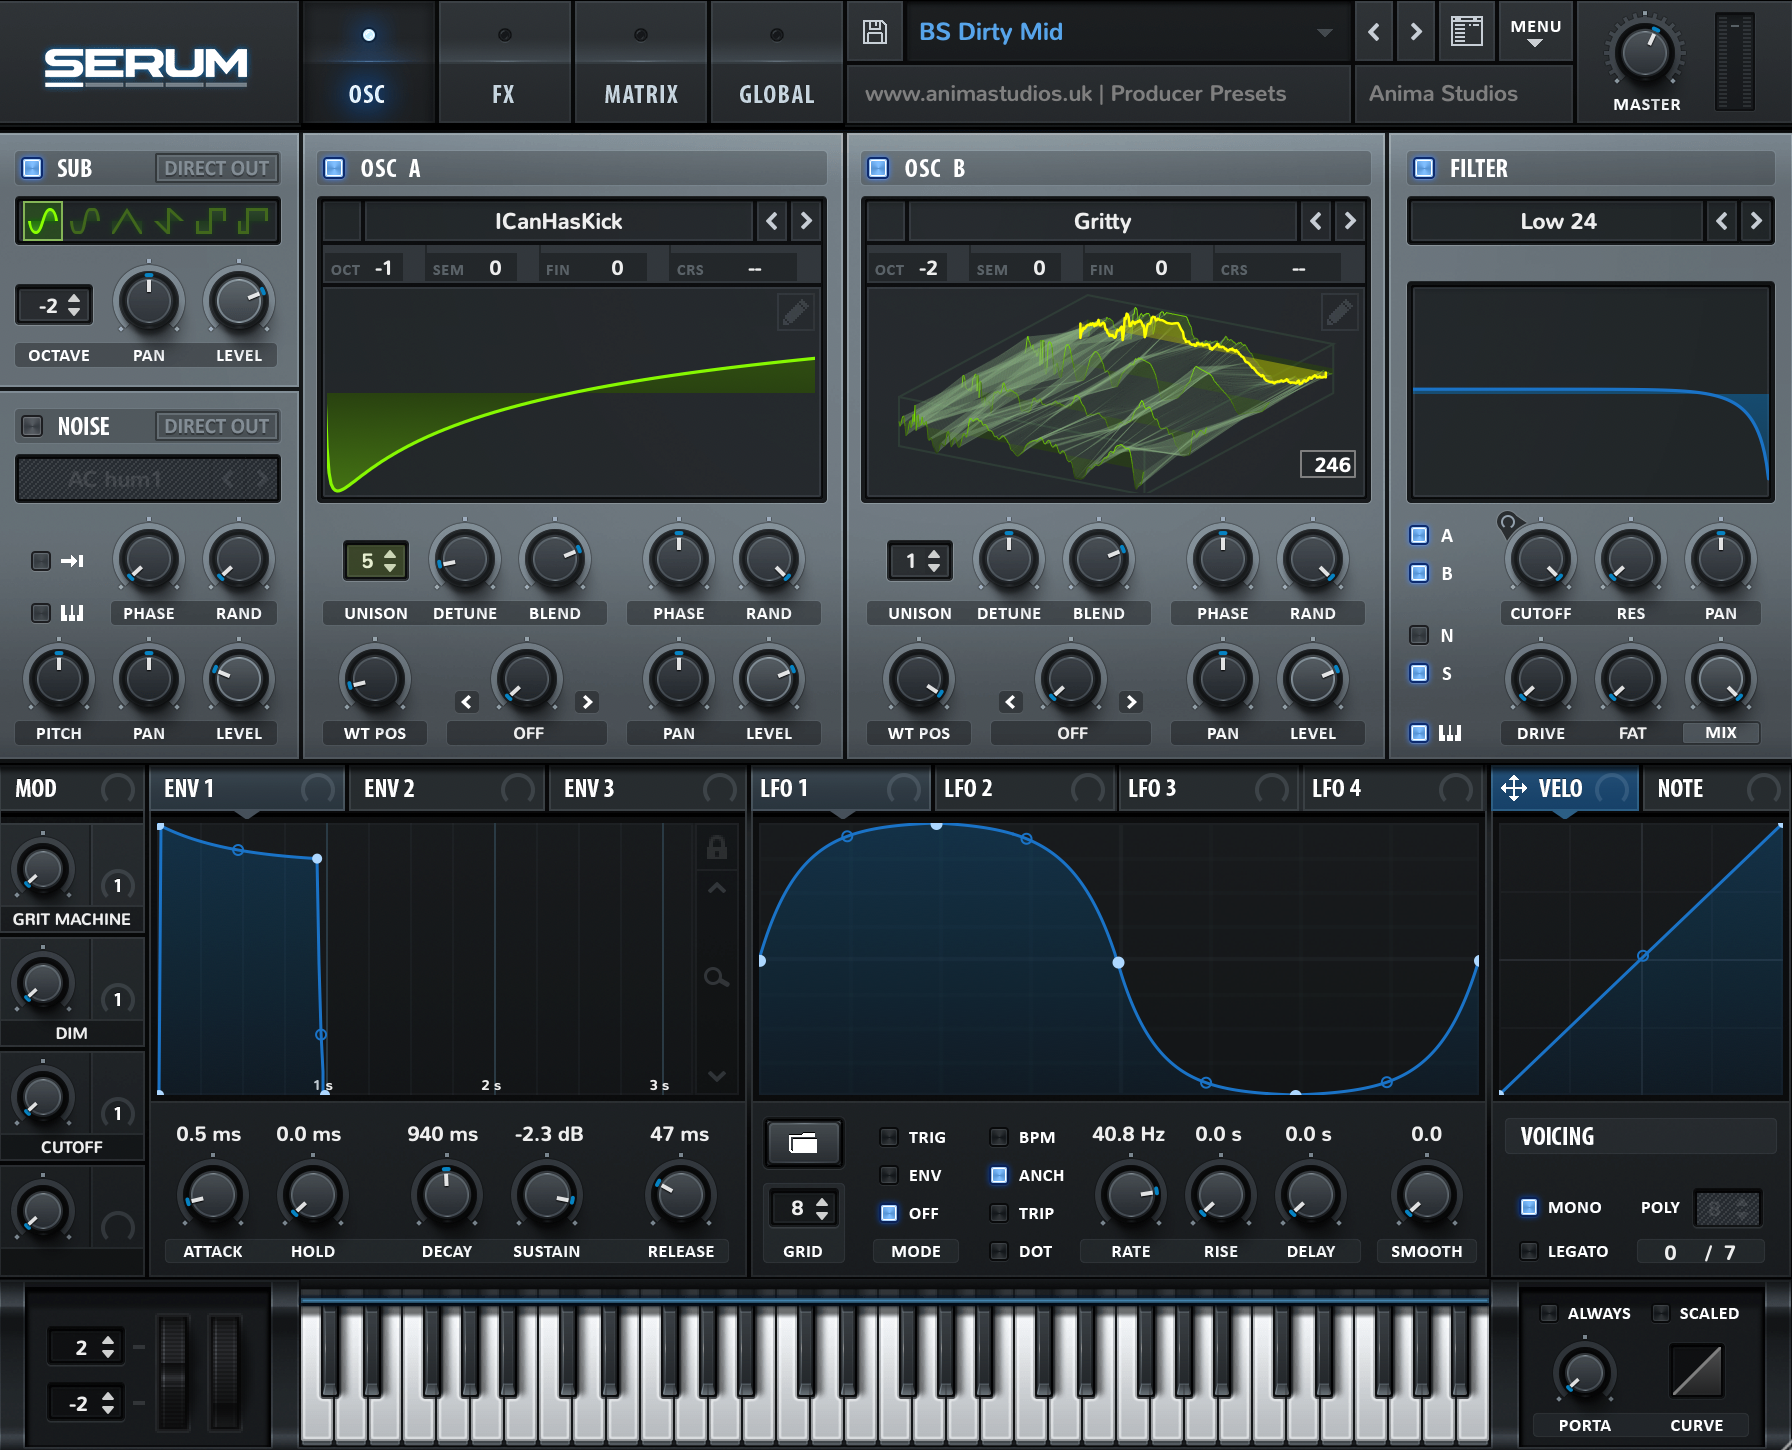
Task: Click the Anima Studios author field
Action: pos(1463,93)
